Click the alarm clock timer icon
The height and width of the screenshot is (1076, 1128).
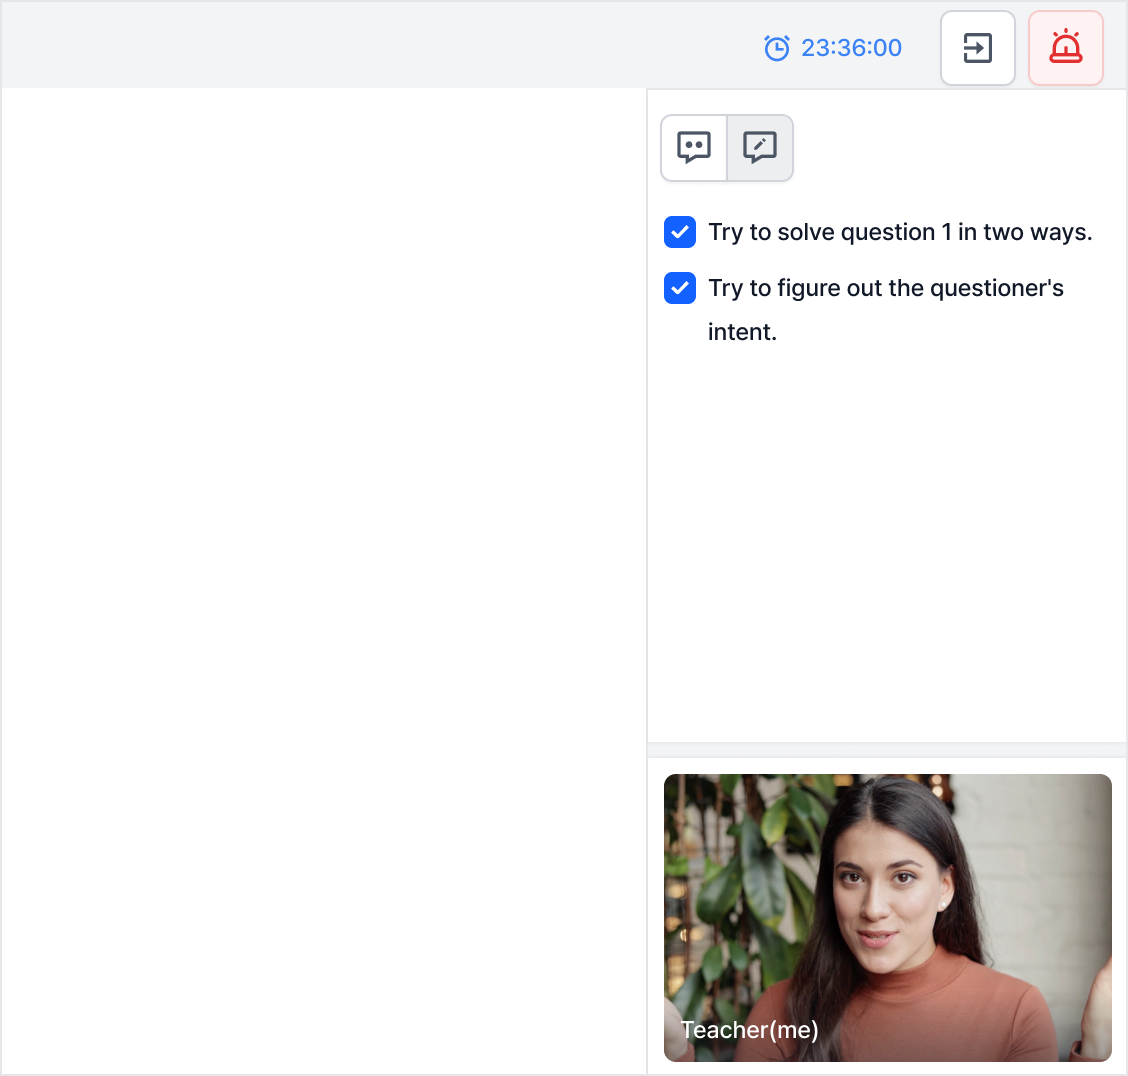[x=777, y=48]
